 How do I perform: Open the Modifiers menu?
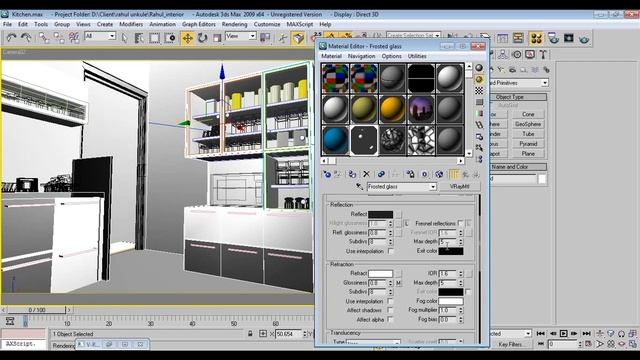131,24
